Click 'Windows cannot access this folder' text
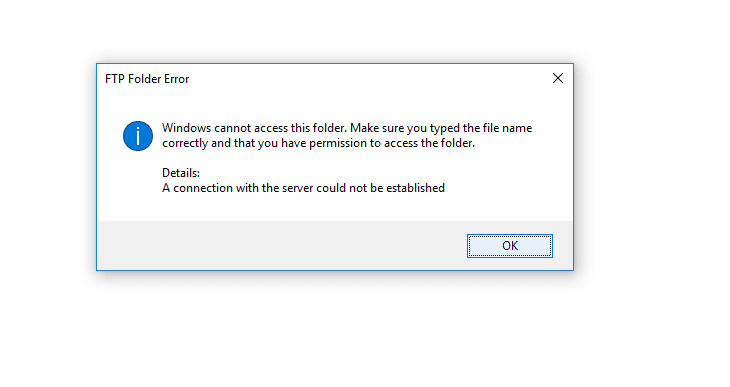The image size is (730, 387). 254,128
